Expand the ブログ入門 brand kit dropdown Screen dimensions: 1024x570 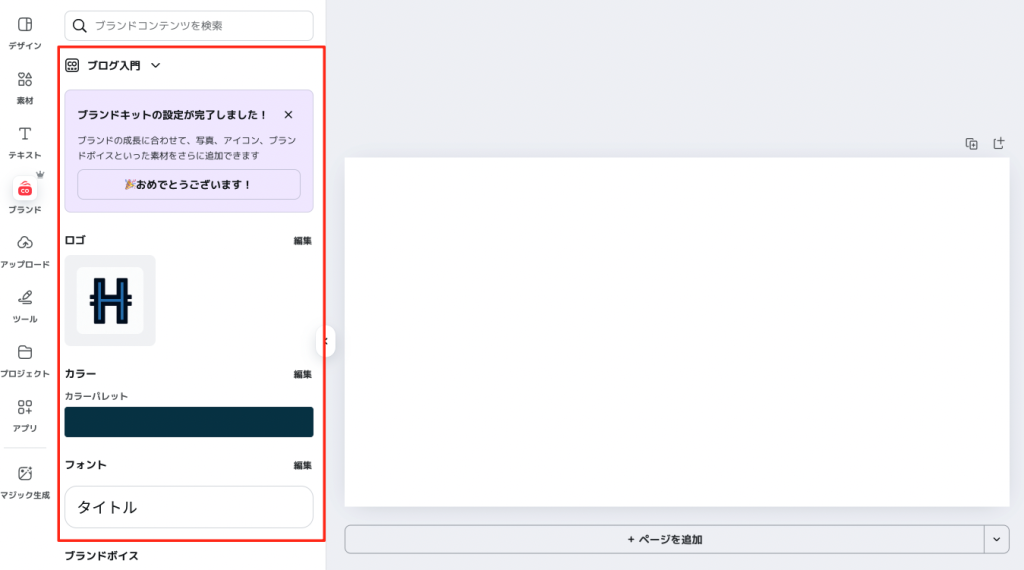point(155,66)
